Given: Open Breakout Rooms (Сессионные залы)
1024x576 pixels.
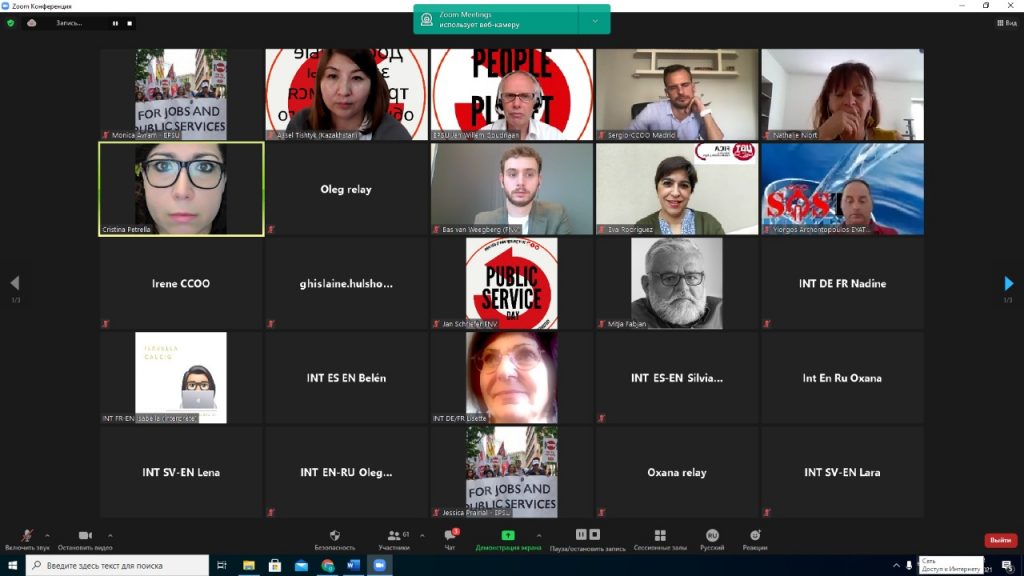Looking at the screenshot, I should click(659, 536).
